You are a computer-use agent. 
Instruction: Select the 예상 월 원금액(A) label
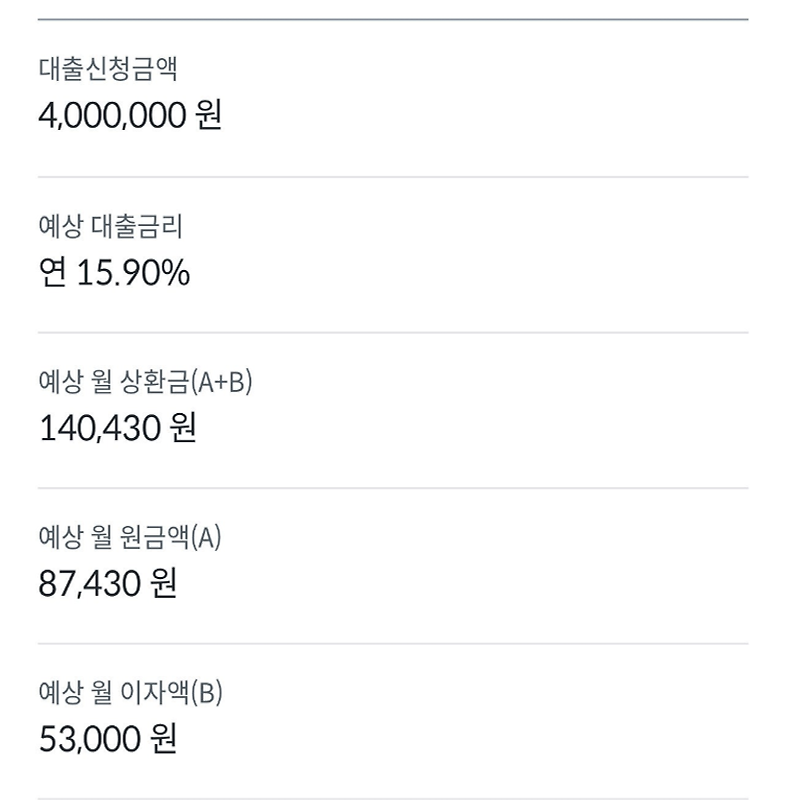pyautogui.click(x=130, y=537)
